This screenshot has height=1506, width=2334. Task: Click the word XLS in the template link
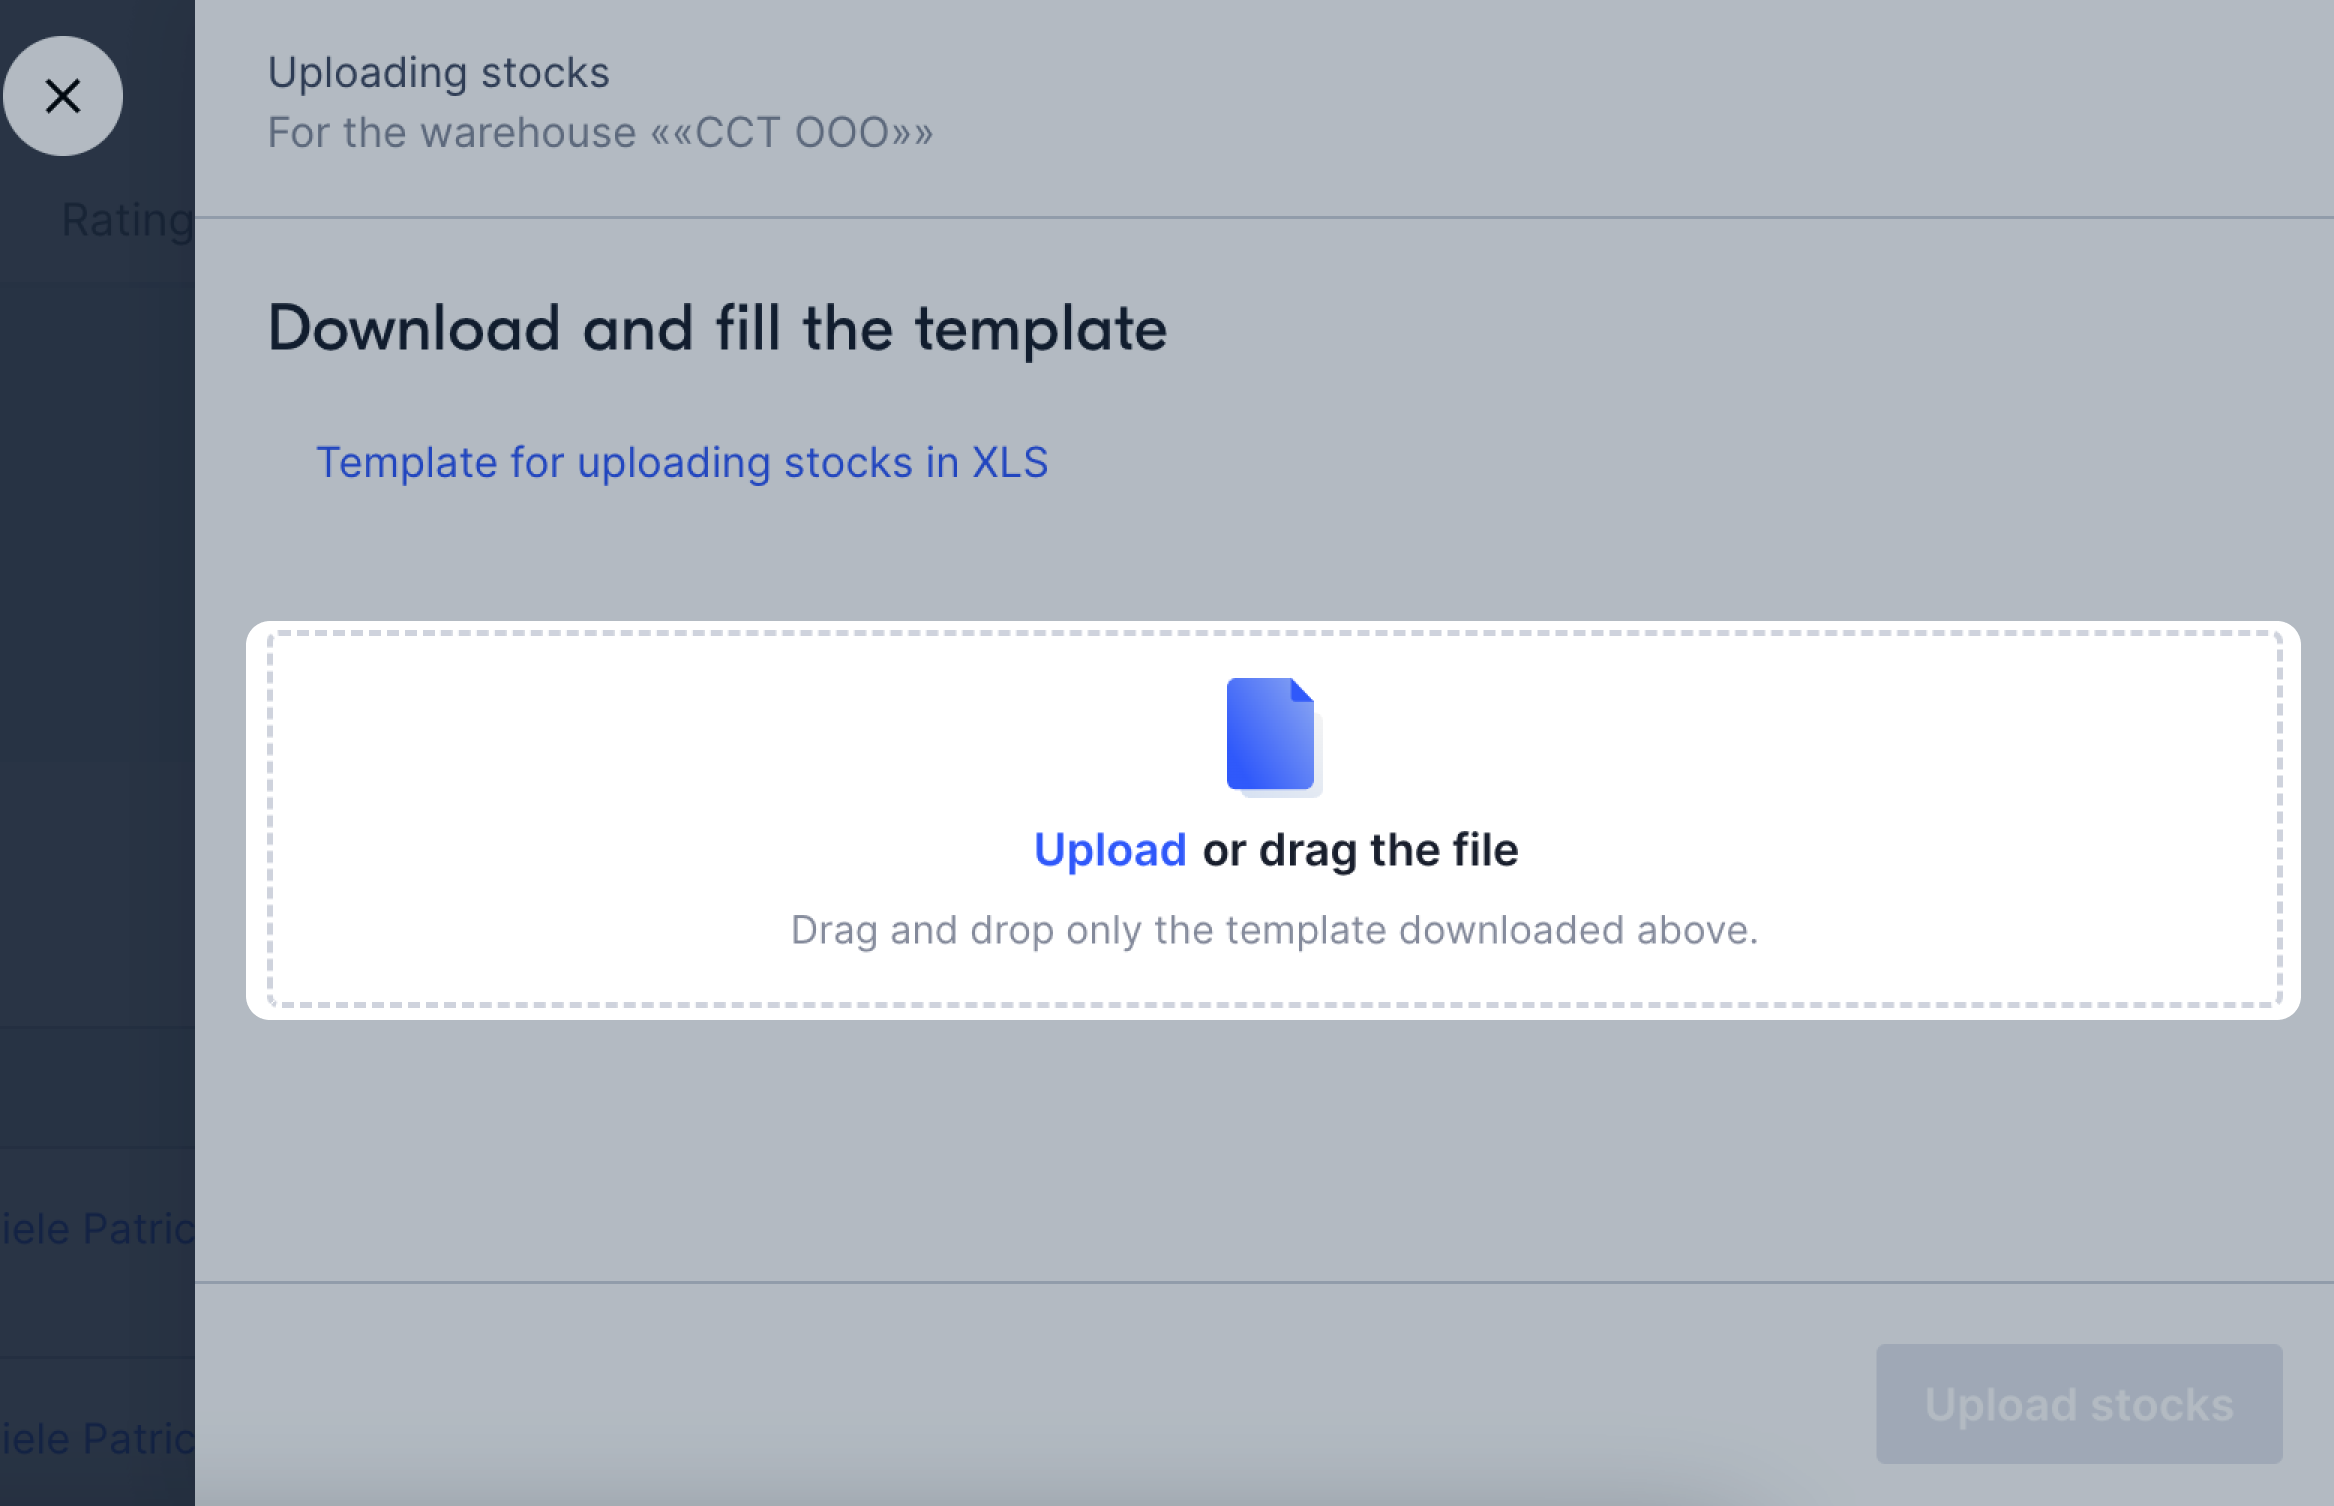point(1010,463)
